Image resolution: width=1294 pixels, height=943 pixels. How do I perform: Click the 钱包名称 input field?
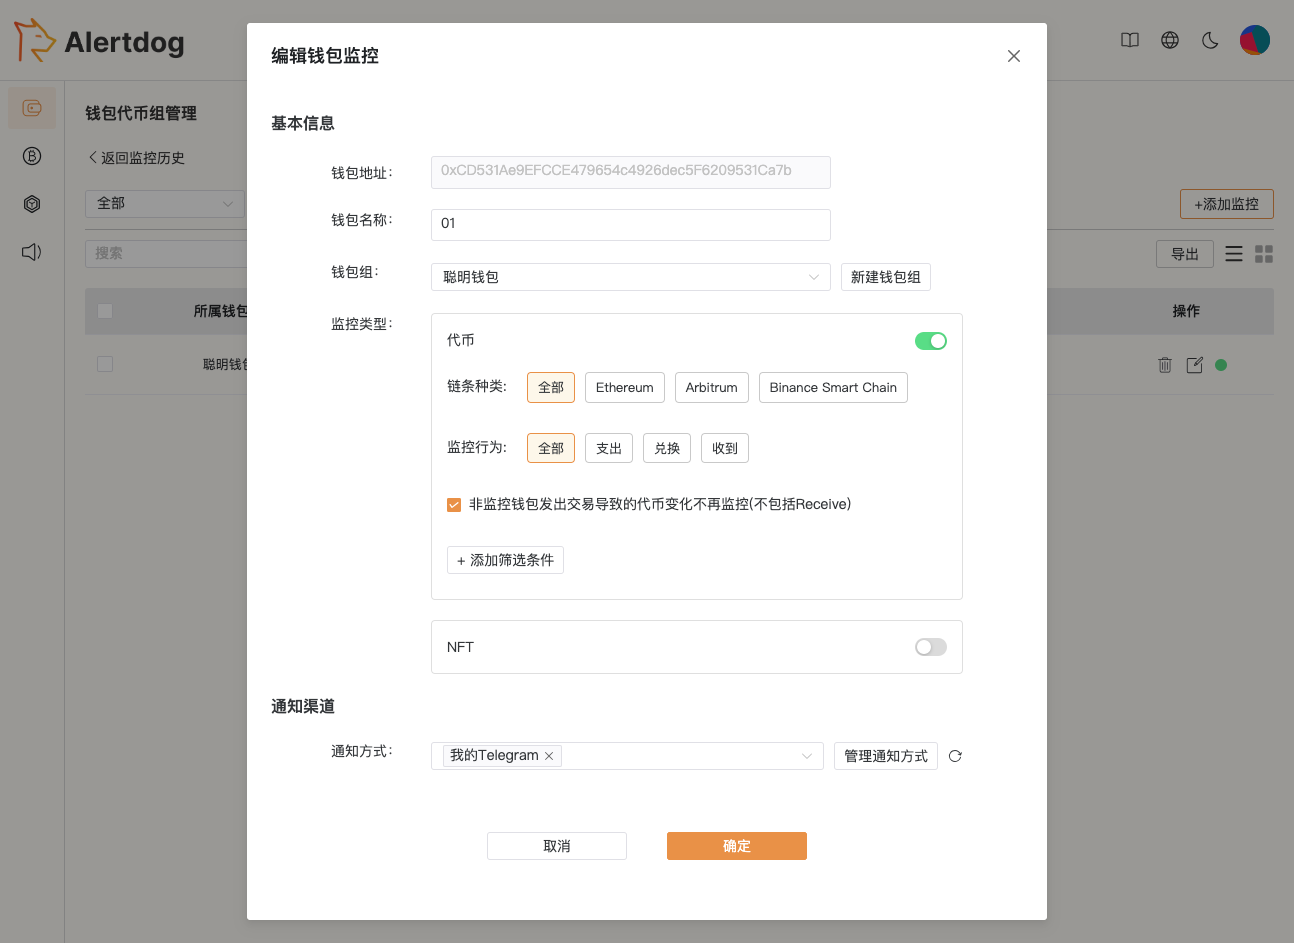tap(630, 224)
